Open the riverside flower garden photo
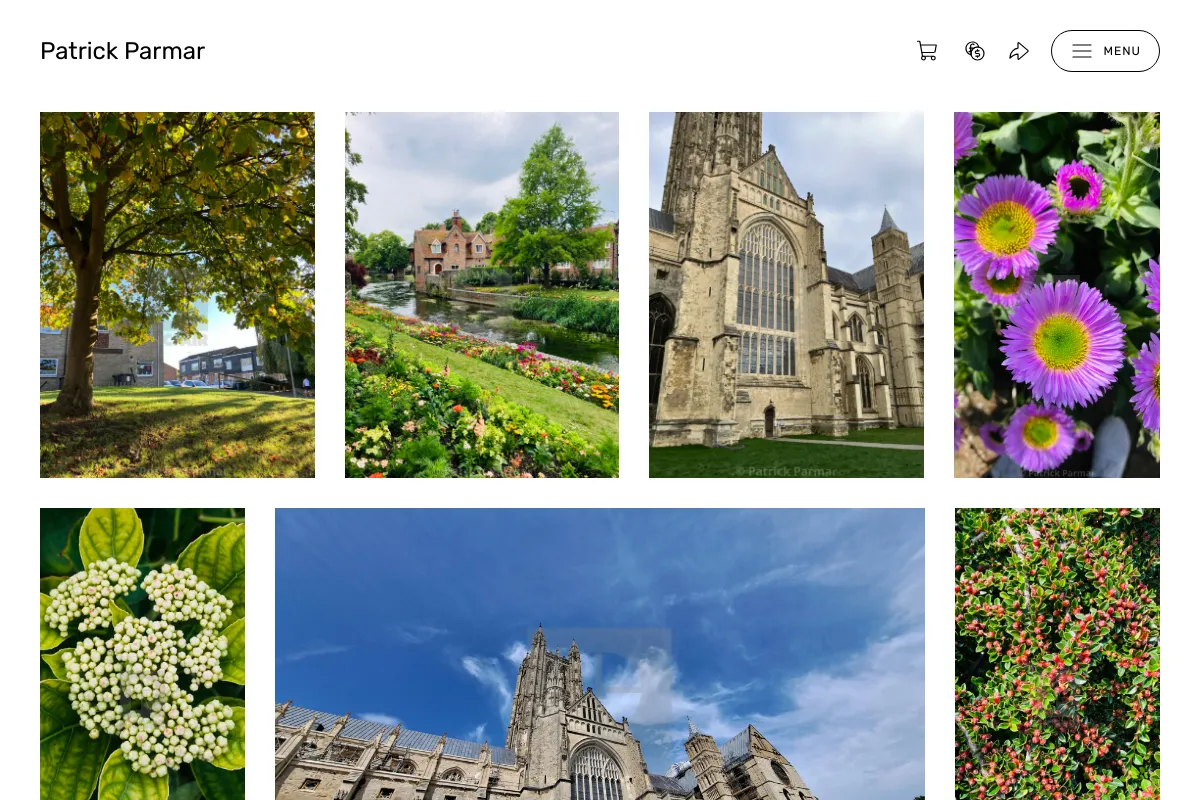1200x800 pixels. 482,295
